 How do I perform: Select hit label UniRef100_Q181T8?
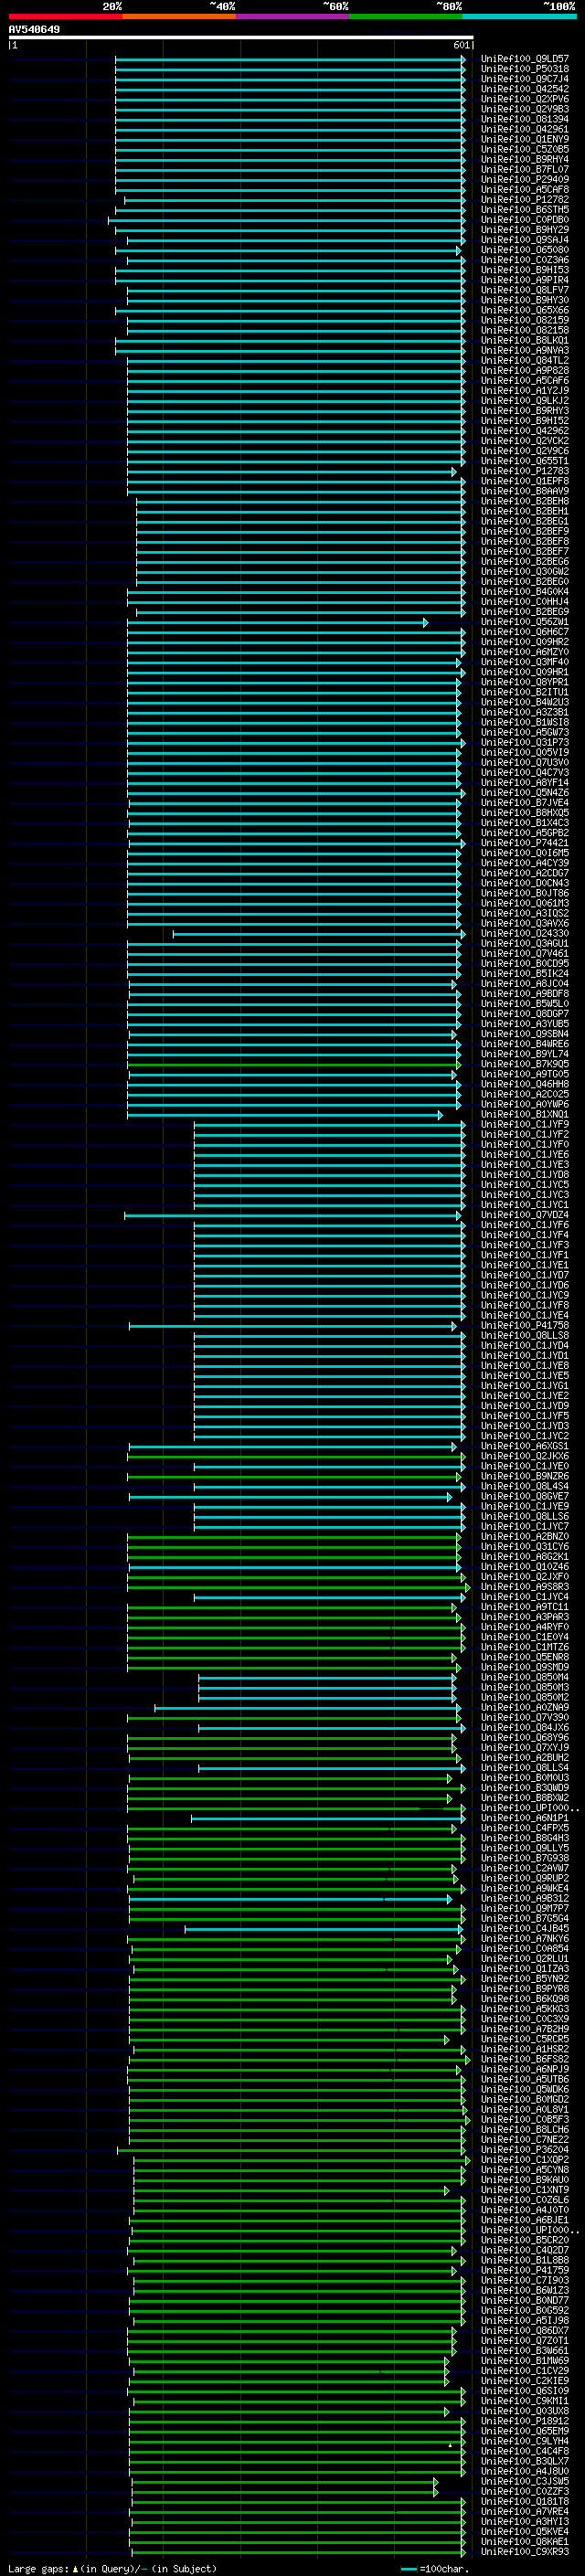pos(524,2500)
